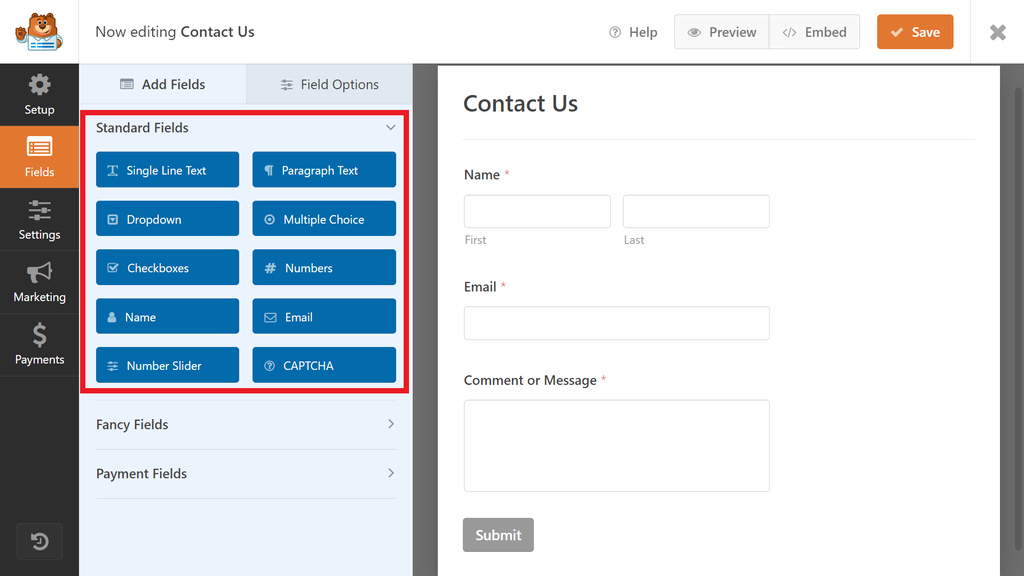Add a Number Slider field

click(x=167, y=365)
